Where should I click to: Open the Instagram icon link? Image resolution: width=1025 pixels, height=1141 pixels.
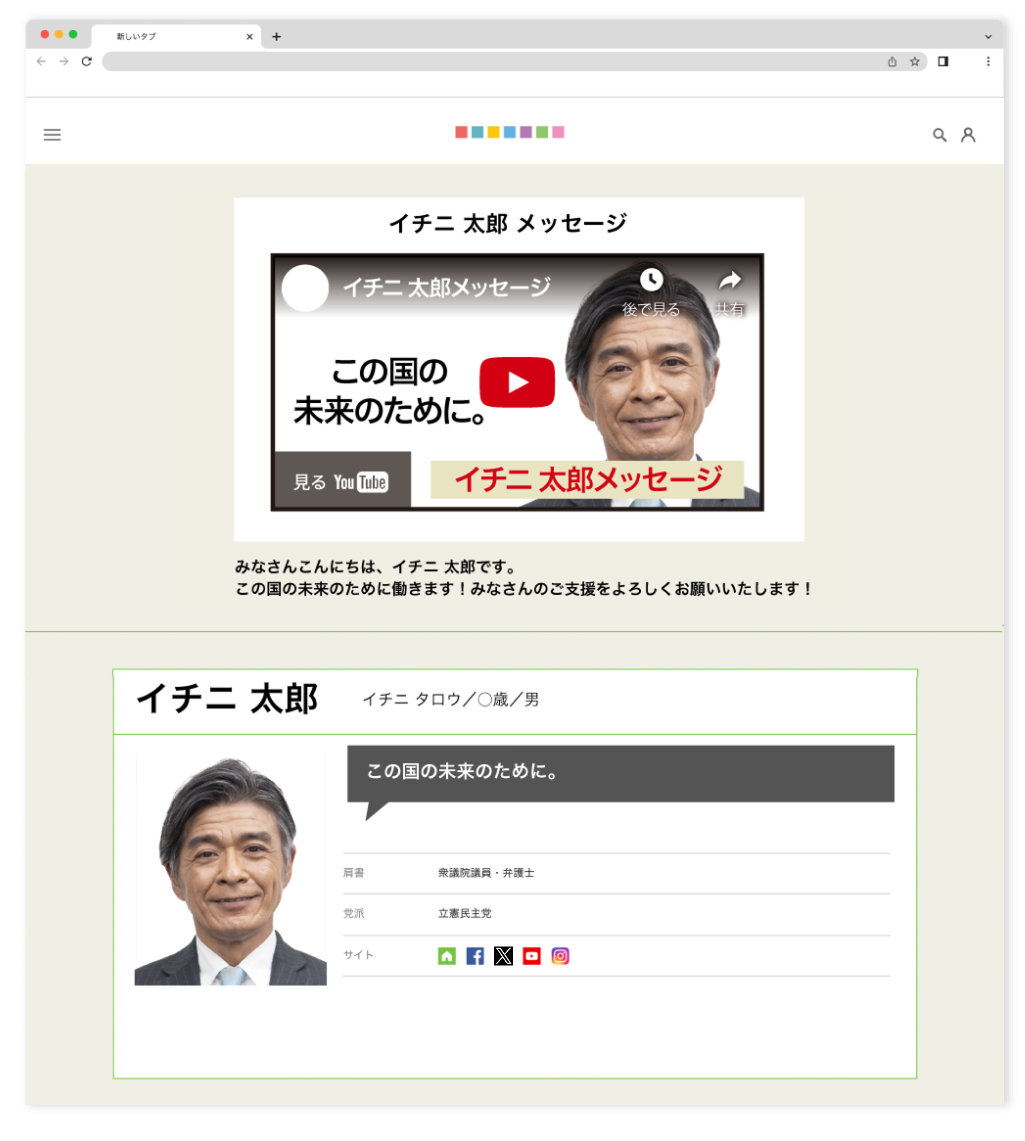(560, 955)
